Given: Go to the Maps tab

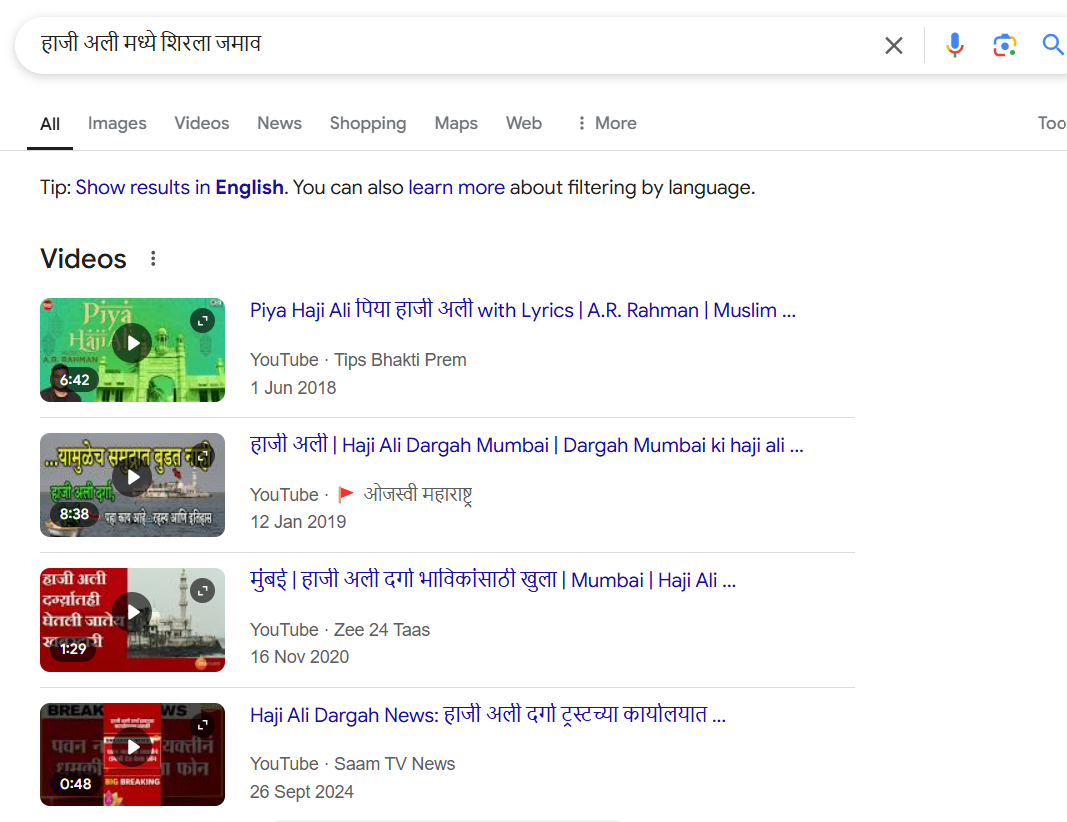Looking at the screenshot, I should (456, 123).
